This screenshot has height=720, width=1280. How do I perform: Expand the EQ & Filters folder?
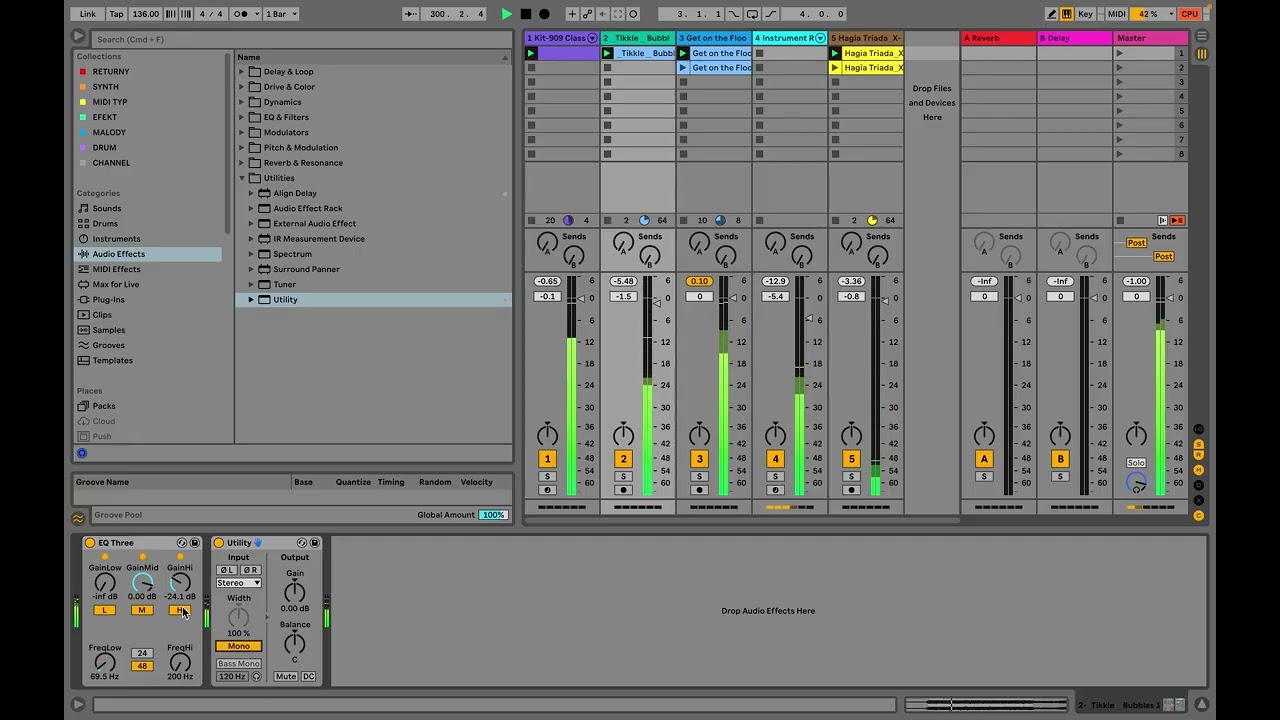pyautogui.click(x=242, y=117)
